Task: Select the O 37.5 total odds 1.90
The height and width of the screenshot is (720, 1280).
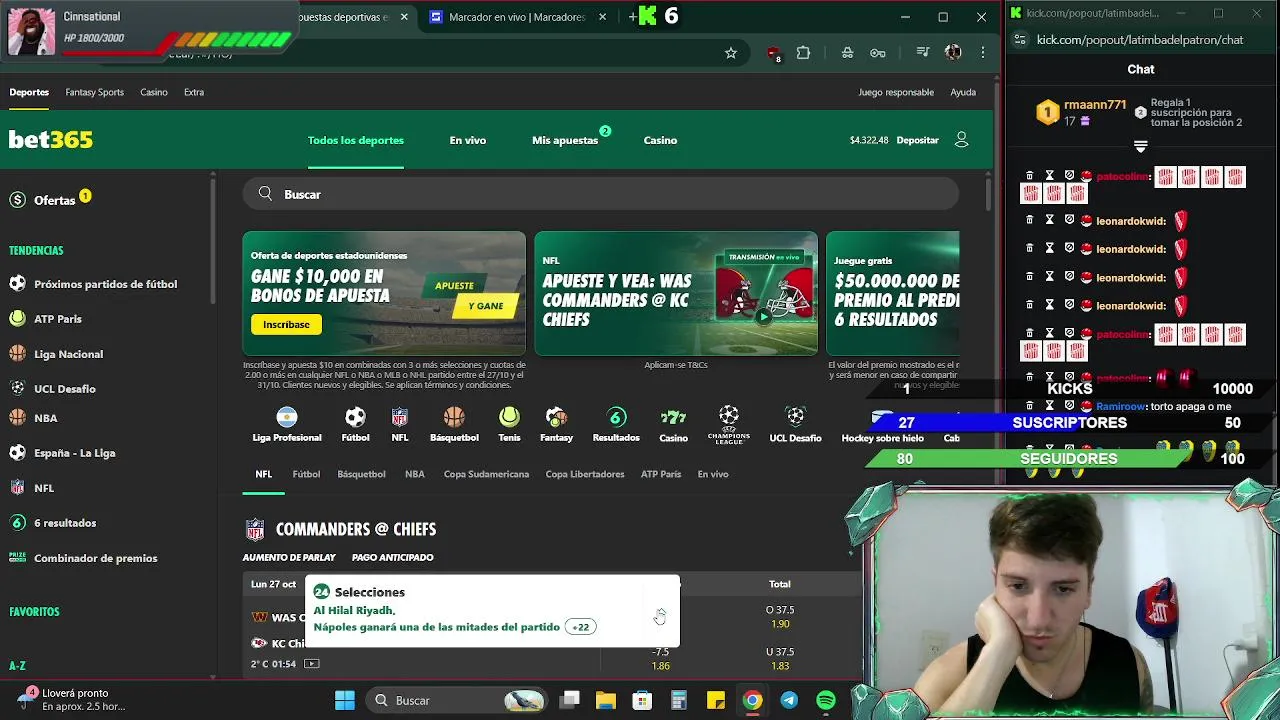Action: 780,617
